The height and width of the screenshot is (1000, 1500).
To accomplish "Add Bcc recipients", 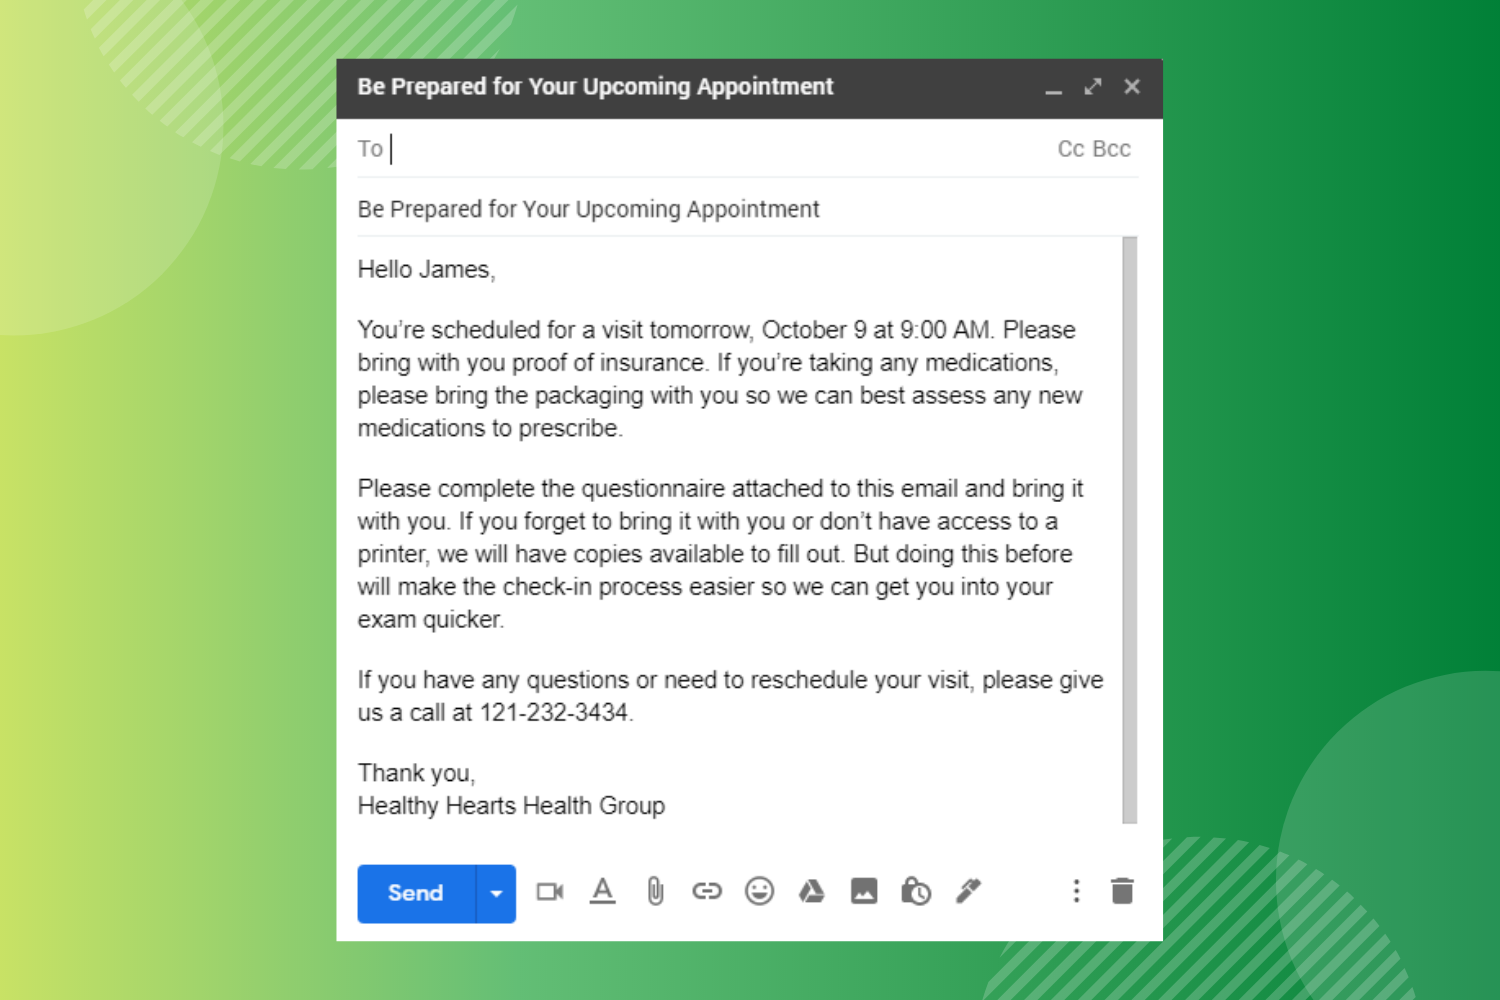I will (x=1112, y=149).
